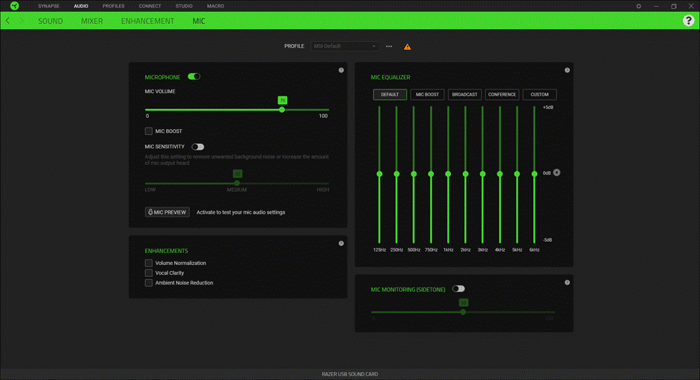Open the settings gear in title bar
The width and height of the screenshot is (700, 380).
[638, 6]
